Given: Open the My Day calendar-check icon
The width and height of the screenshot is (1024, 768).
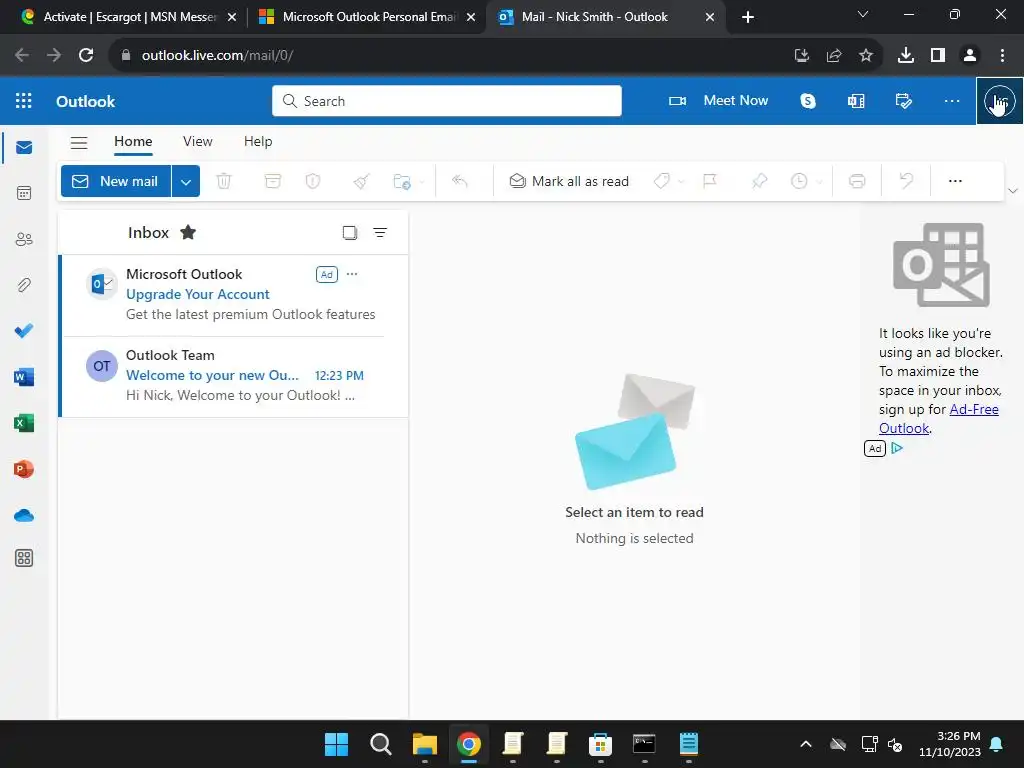Looking at the screenshot, I should point(904,101).
